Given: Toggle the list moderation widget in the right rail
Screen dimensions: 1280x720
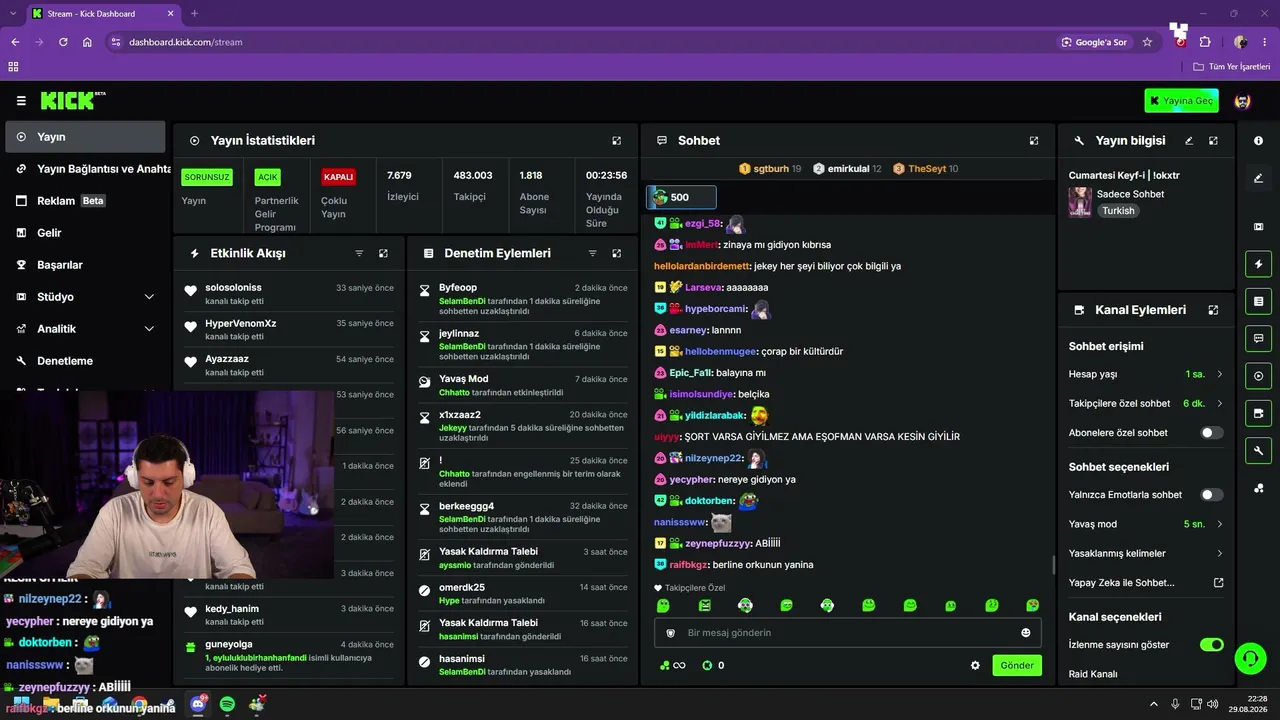Looking at the screenshot, I should (1258, 301).
